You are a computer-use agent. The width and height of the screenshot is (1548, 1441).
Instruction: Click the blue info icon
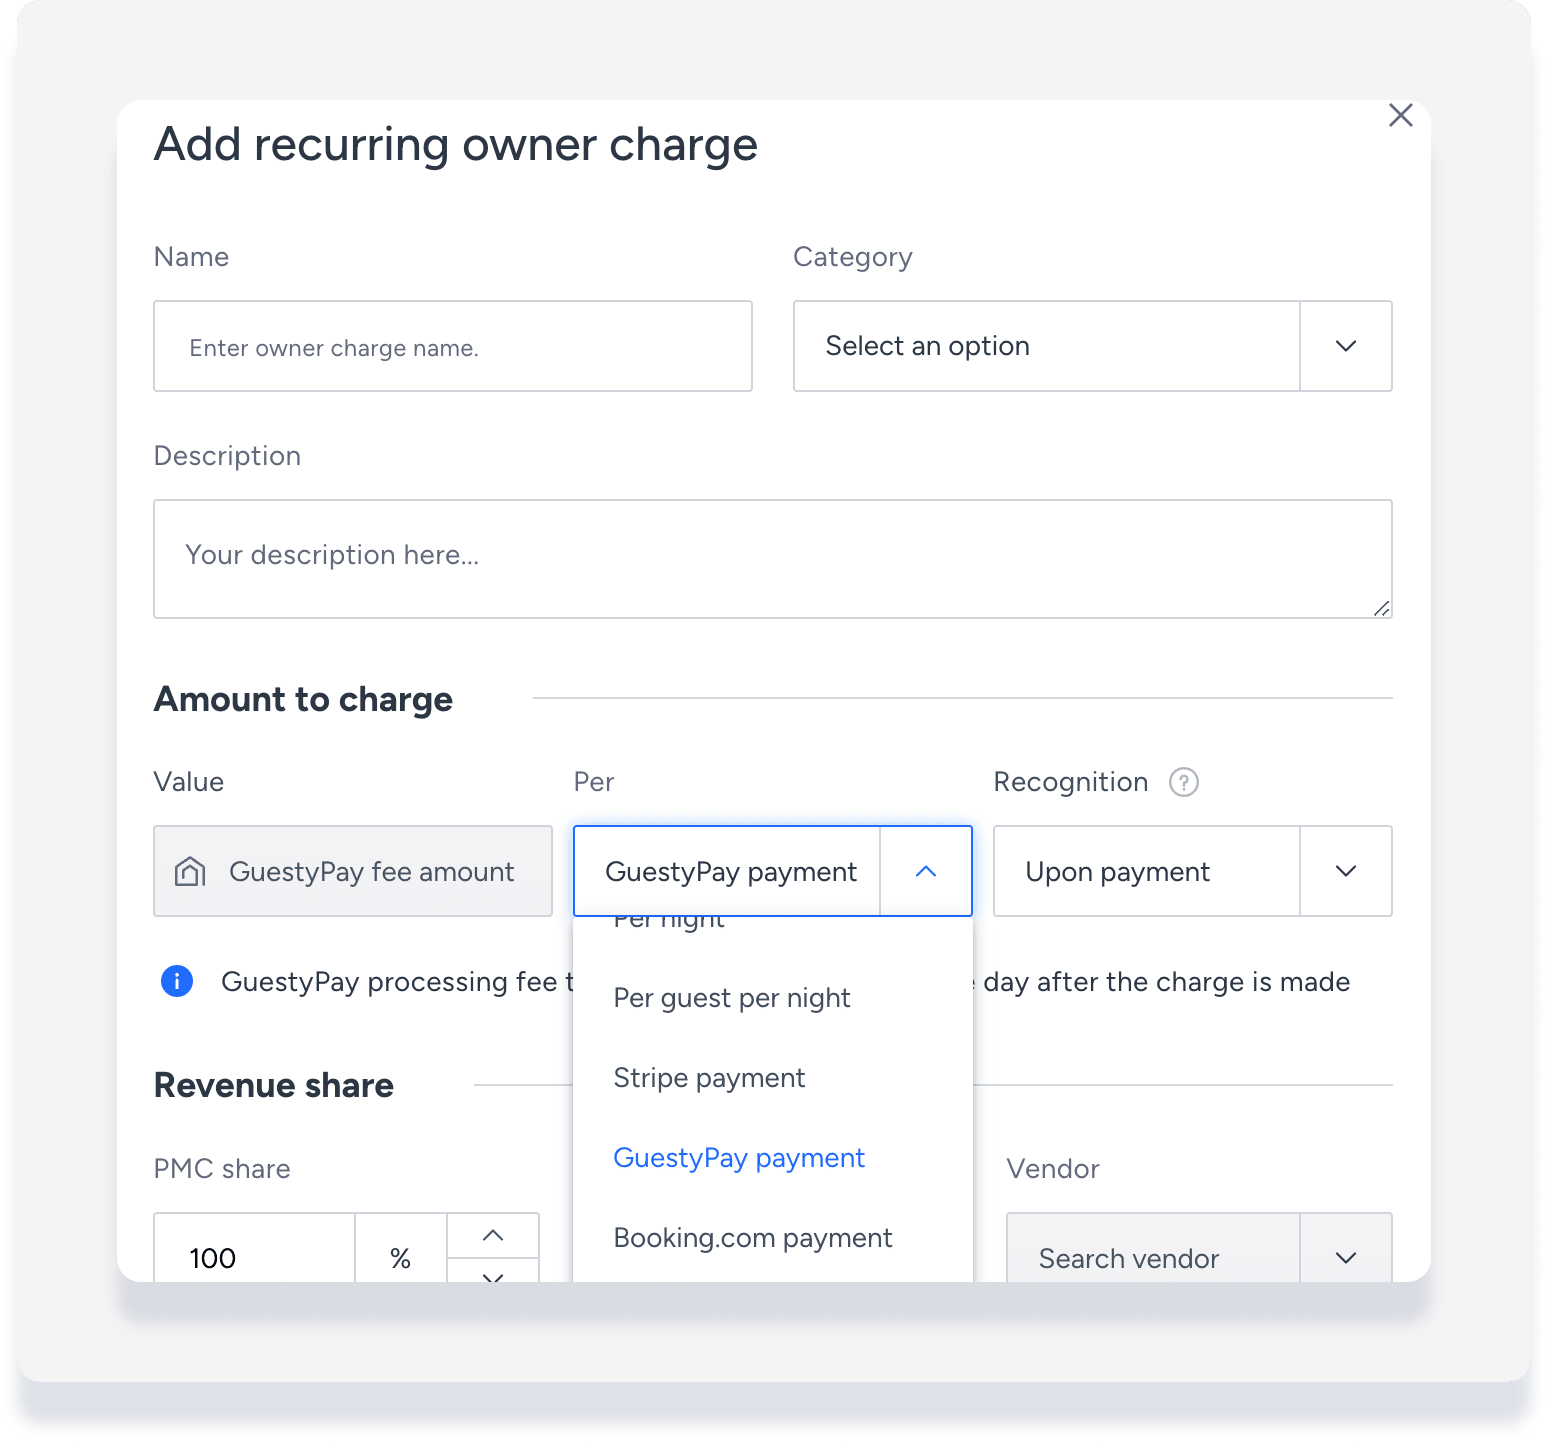[177, 981]
